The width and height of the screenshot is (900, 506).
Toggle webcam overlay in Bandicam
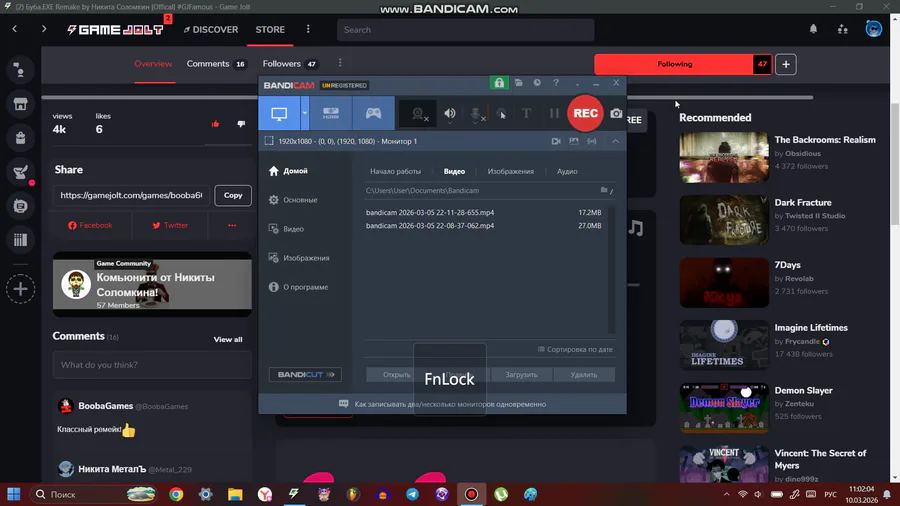coord(418,114)
